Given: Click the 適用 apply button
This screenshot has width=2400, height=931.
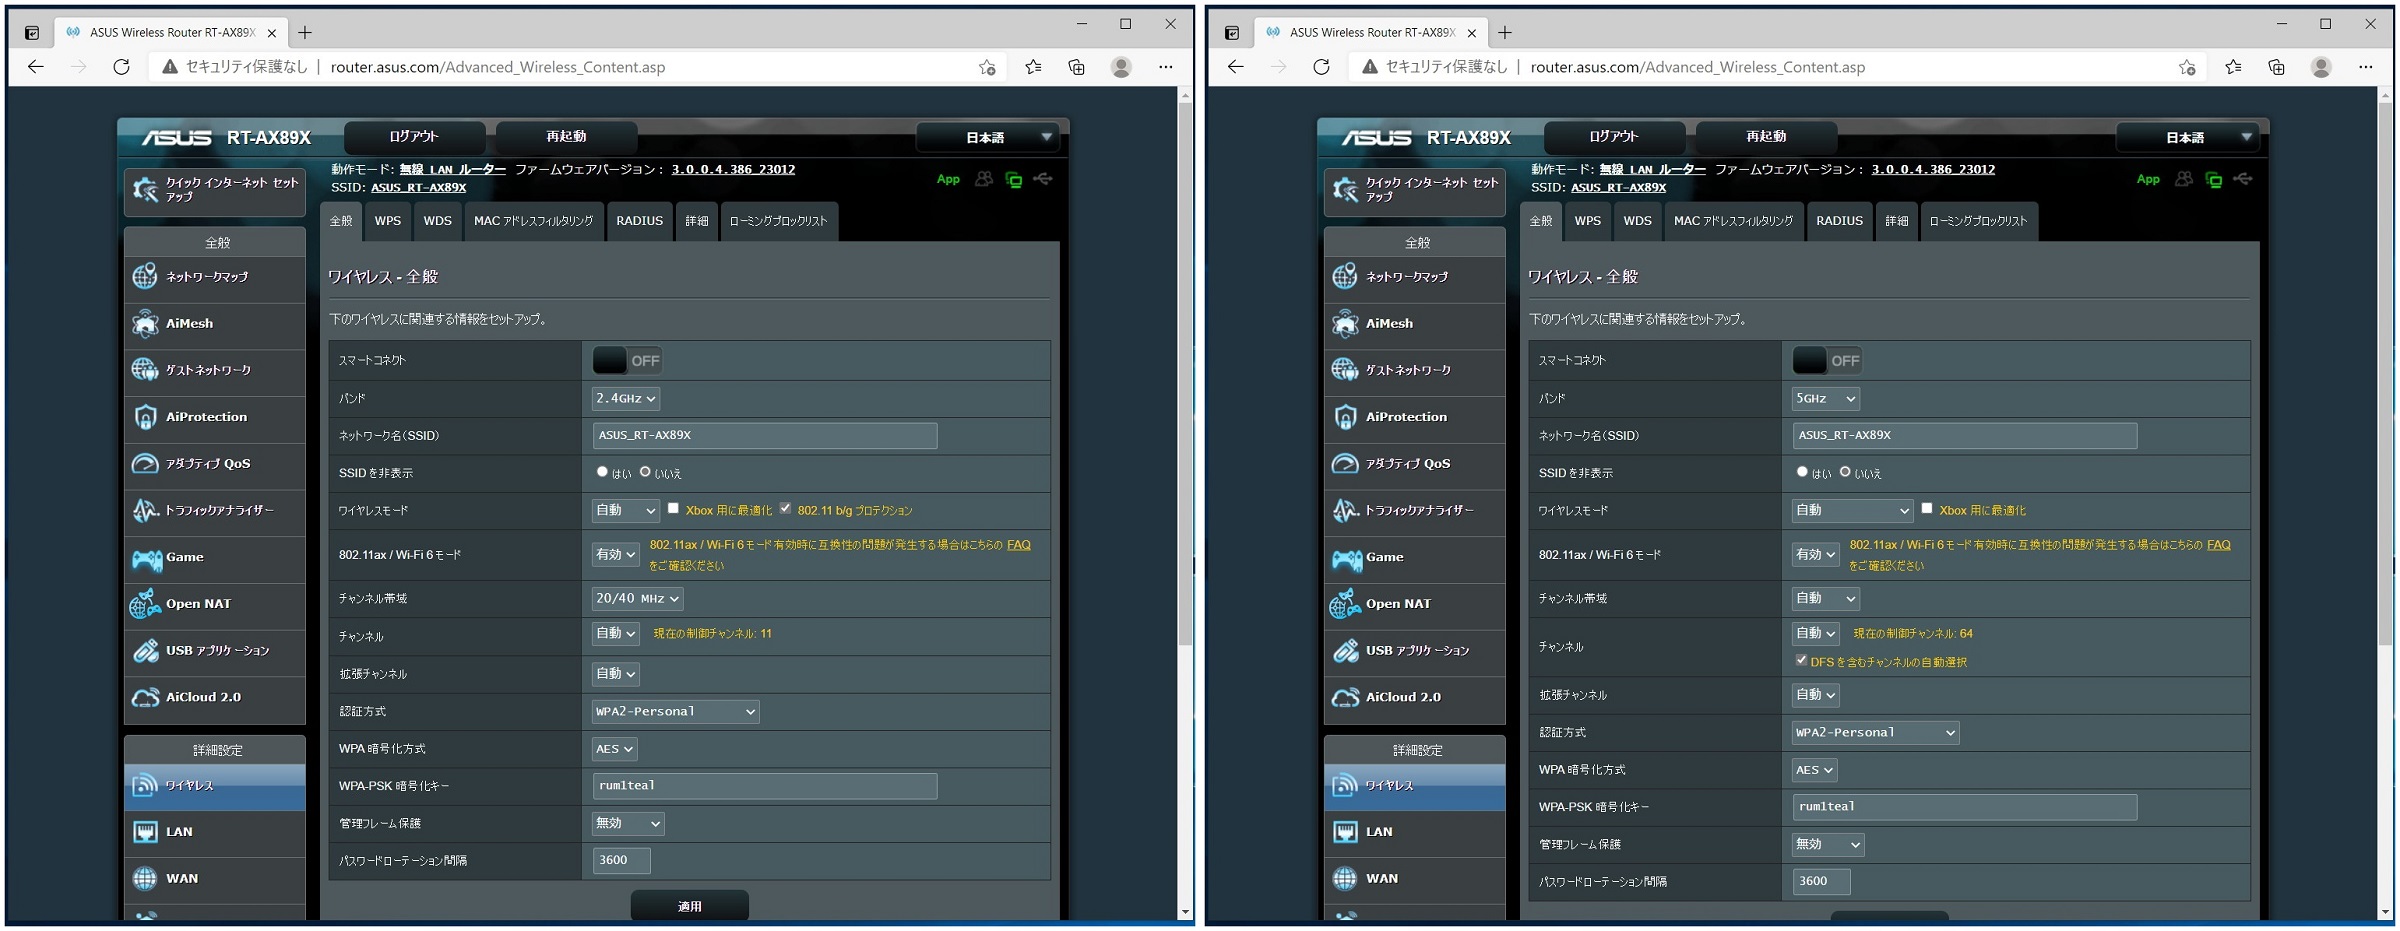Looking at the screenshot, I should 689,905.
